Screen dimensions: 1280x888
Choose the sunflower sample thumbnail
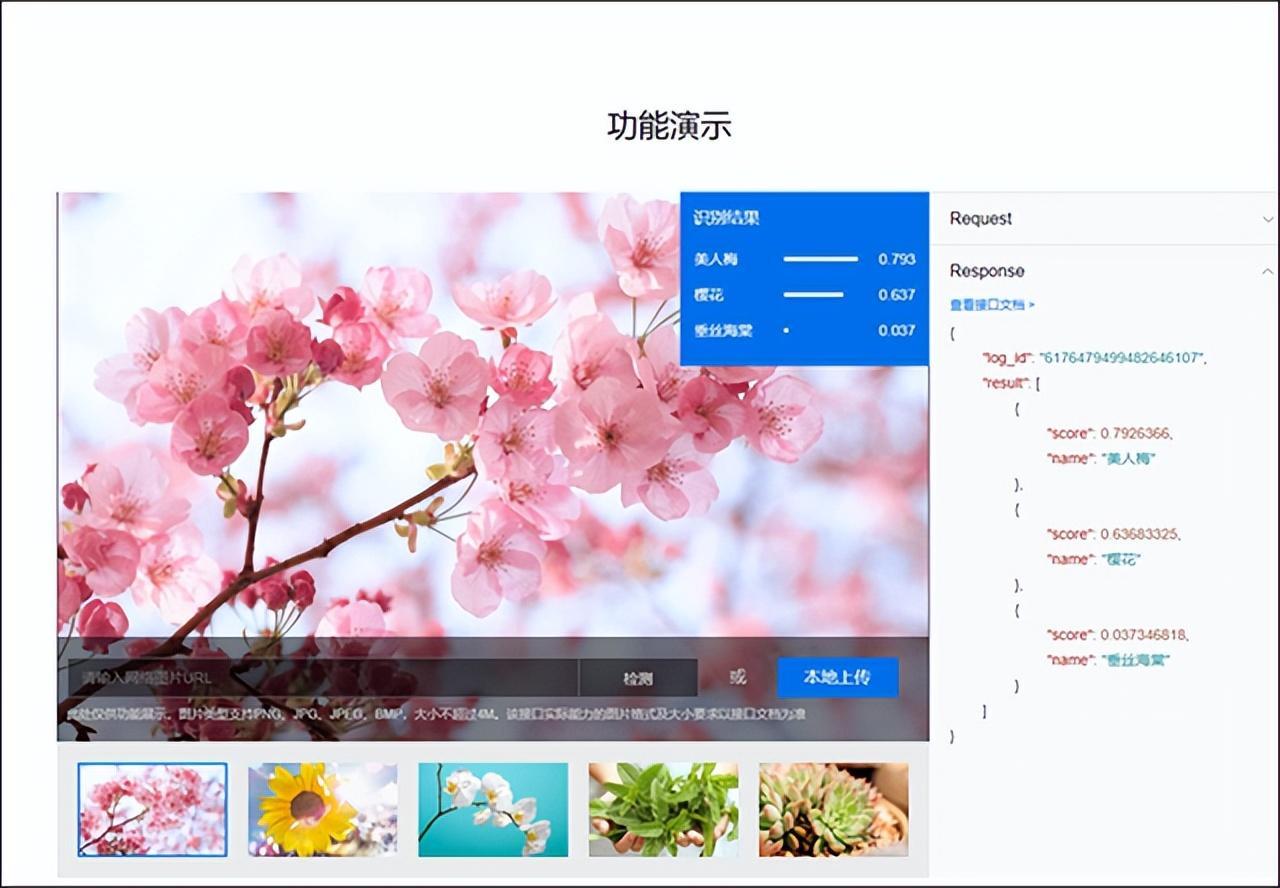[x=322, y=809]
